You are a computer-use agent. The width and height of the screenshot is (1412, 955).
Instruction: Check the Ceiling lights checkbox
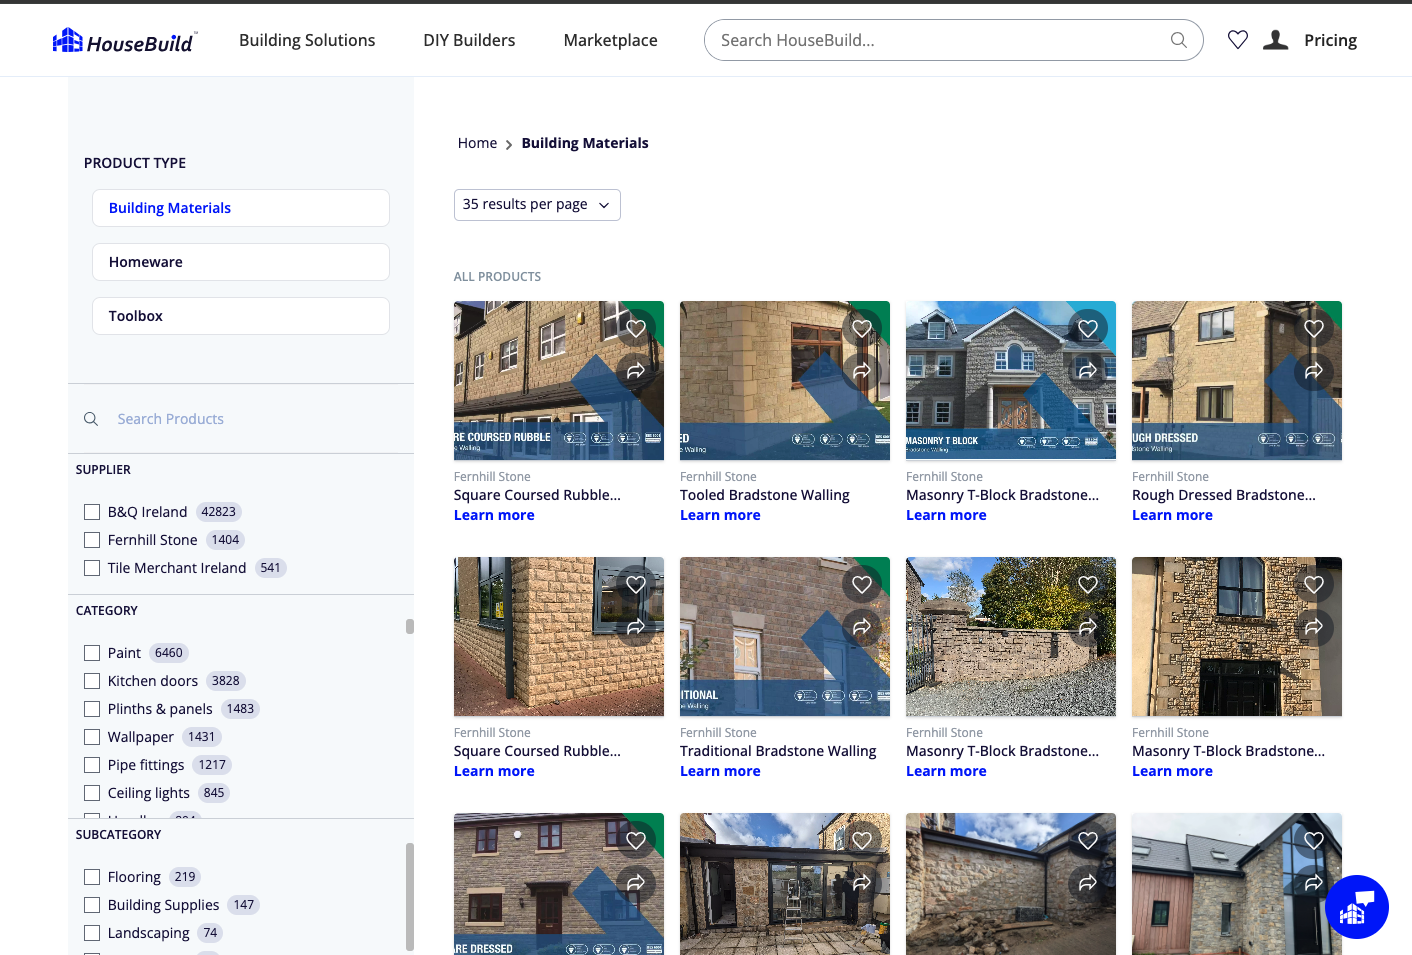coord(92,793)
